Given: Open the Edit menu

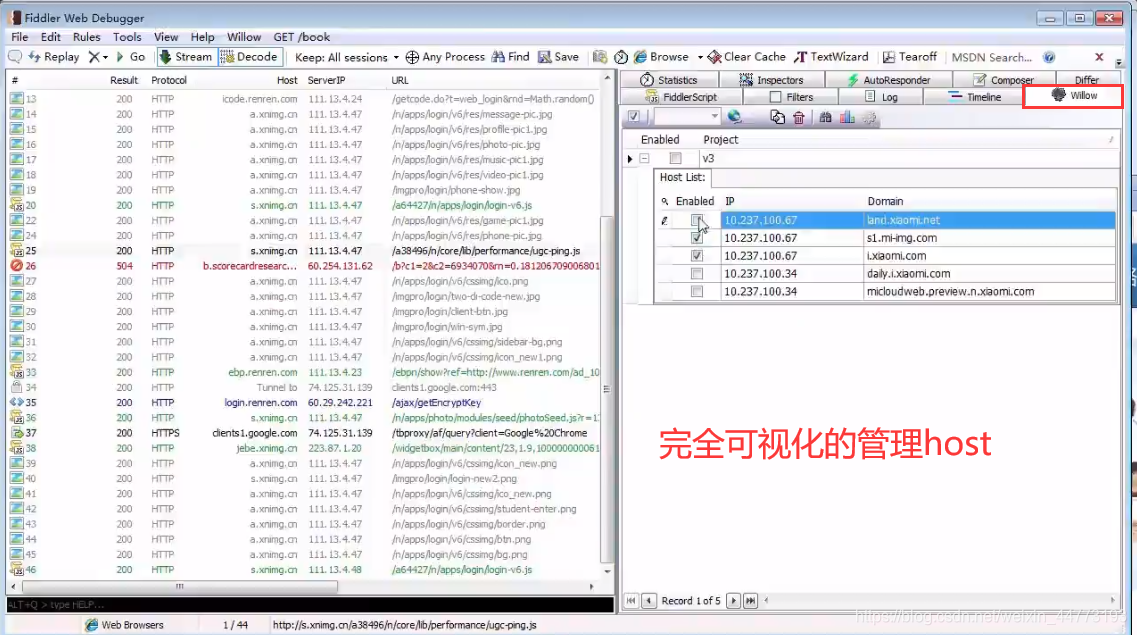Looking at the screenshot, I should click(51, 37).
